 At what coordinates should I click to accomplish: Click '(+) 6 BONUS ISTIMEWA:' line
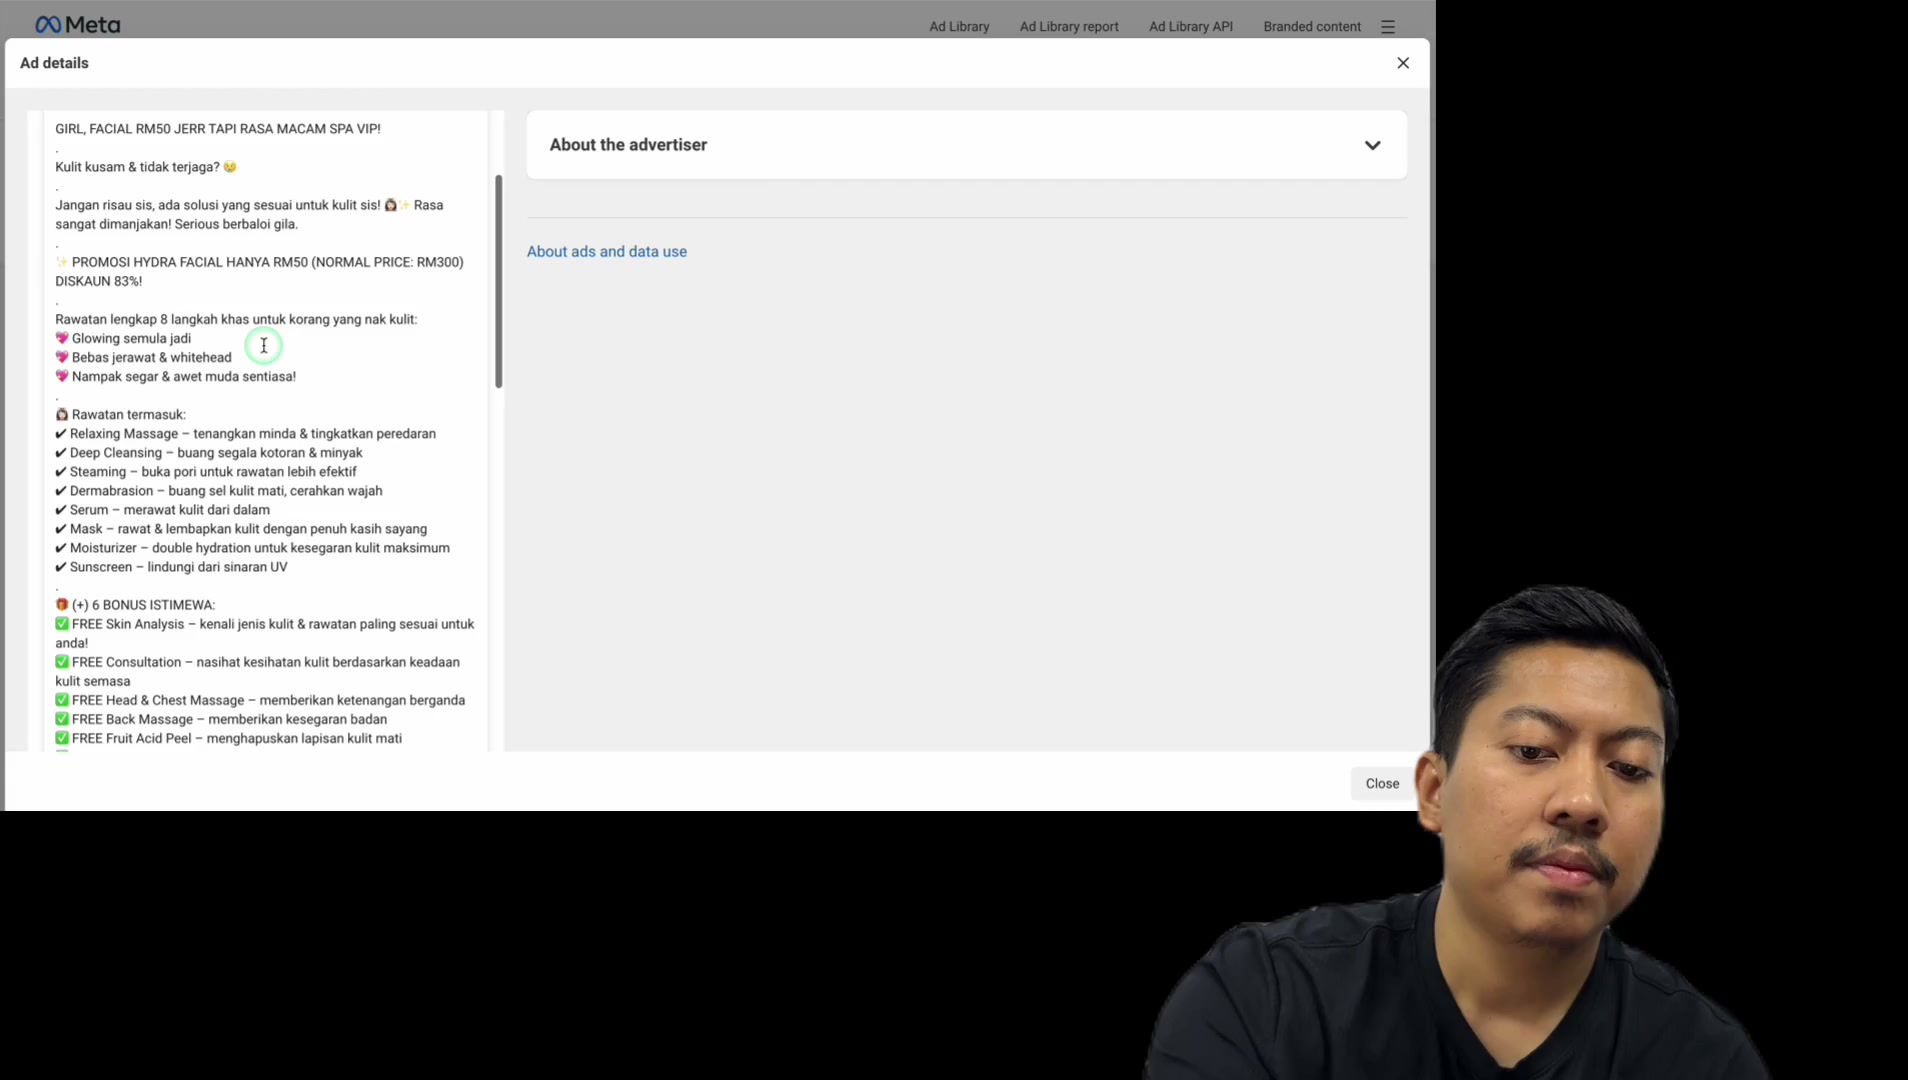[135, 605]
